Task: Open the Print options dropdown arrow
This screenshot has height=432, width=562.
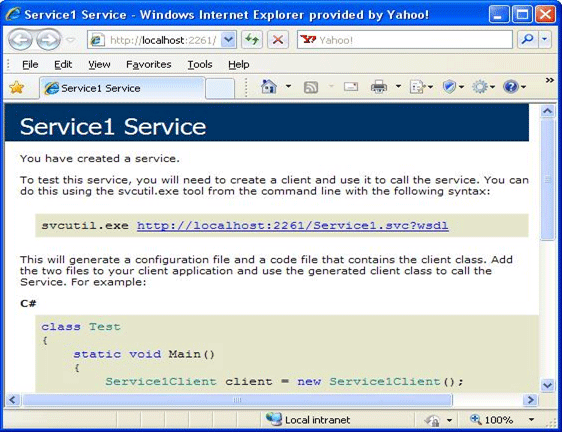Action: pos(398,86)
